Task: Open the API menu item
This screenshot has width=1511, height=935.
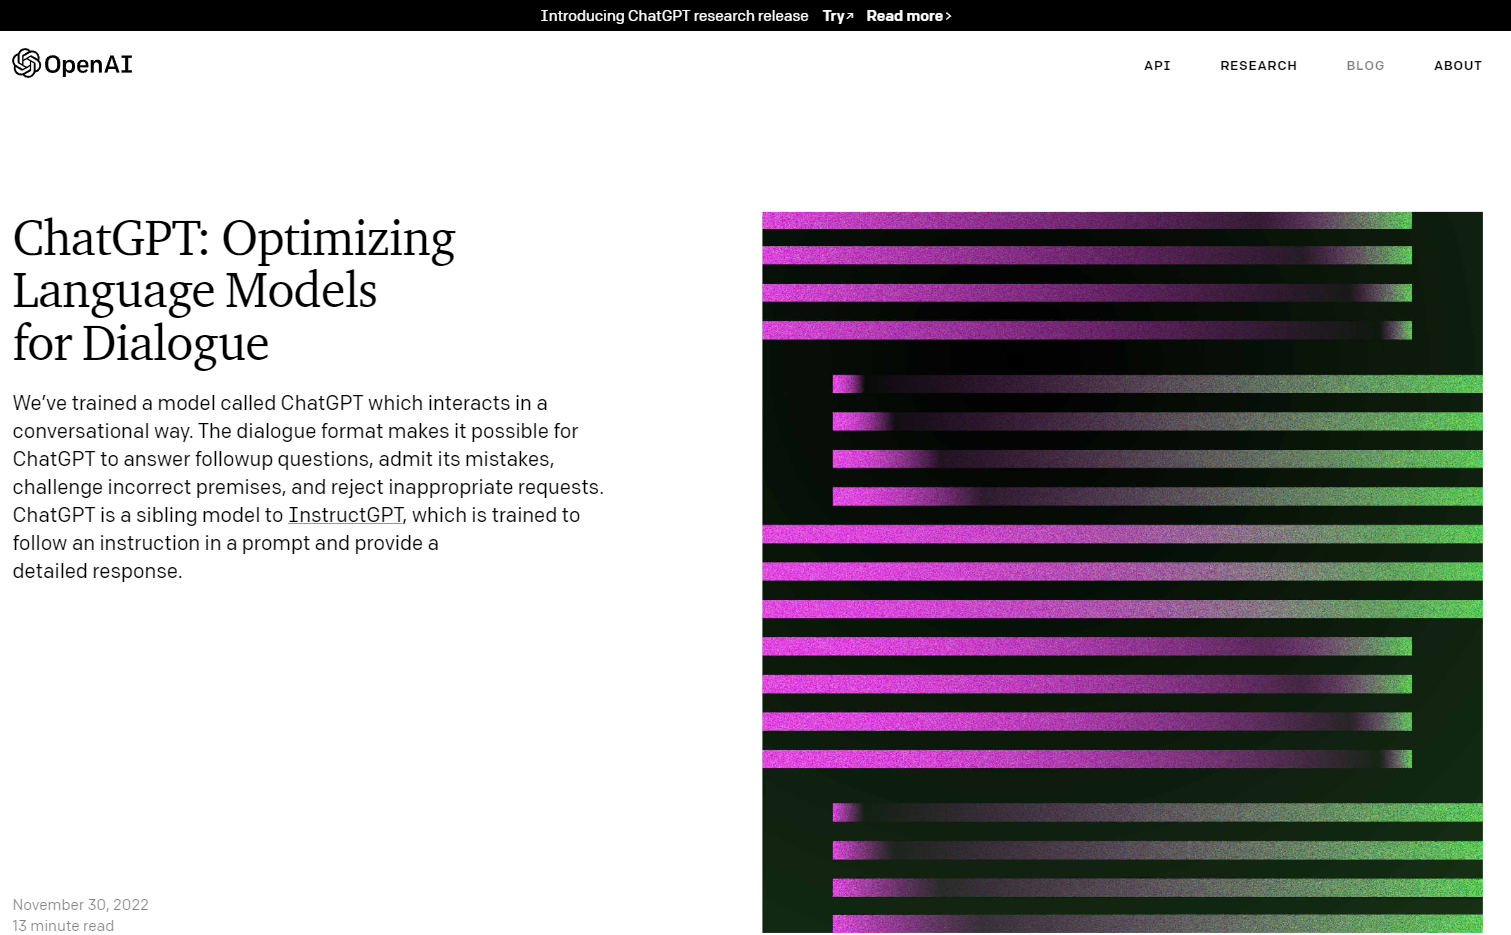Action: [x=1157, y=66]
